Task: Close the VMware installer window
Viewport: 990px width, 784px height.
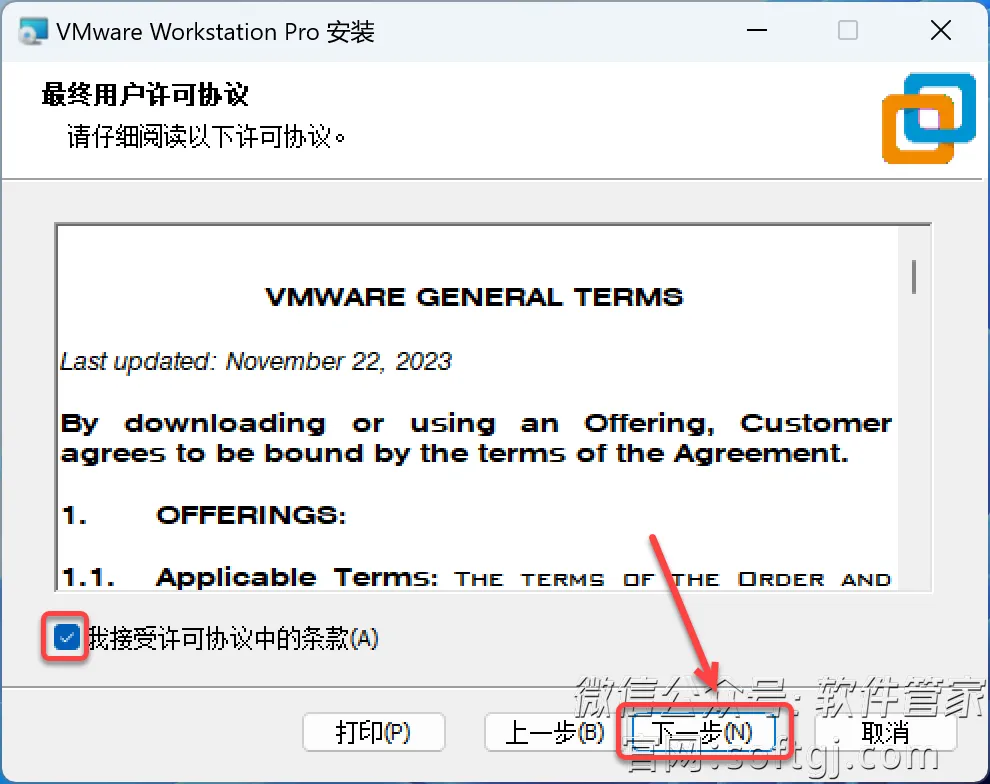Action: coord(941,30)
